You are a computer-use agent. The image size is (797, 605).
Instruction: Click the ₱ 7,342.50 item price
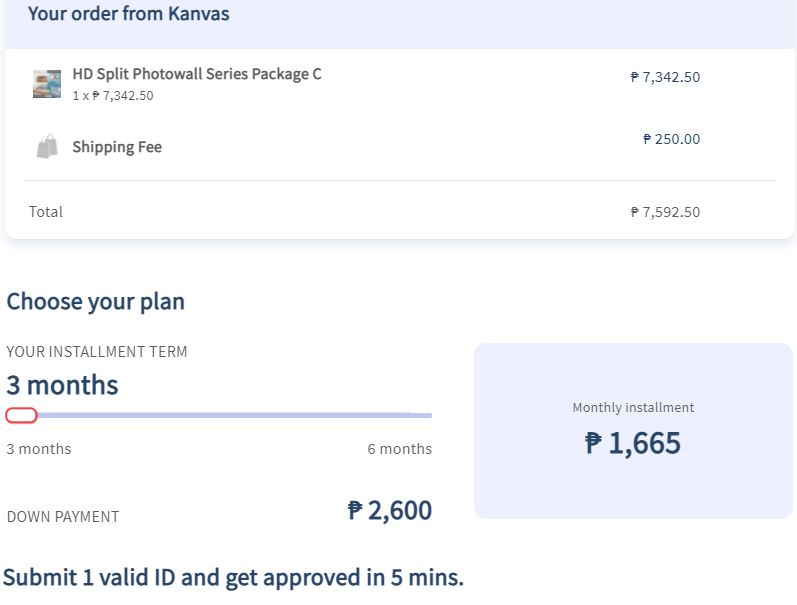click(665, 77)
